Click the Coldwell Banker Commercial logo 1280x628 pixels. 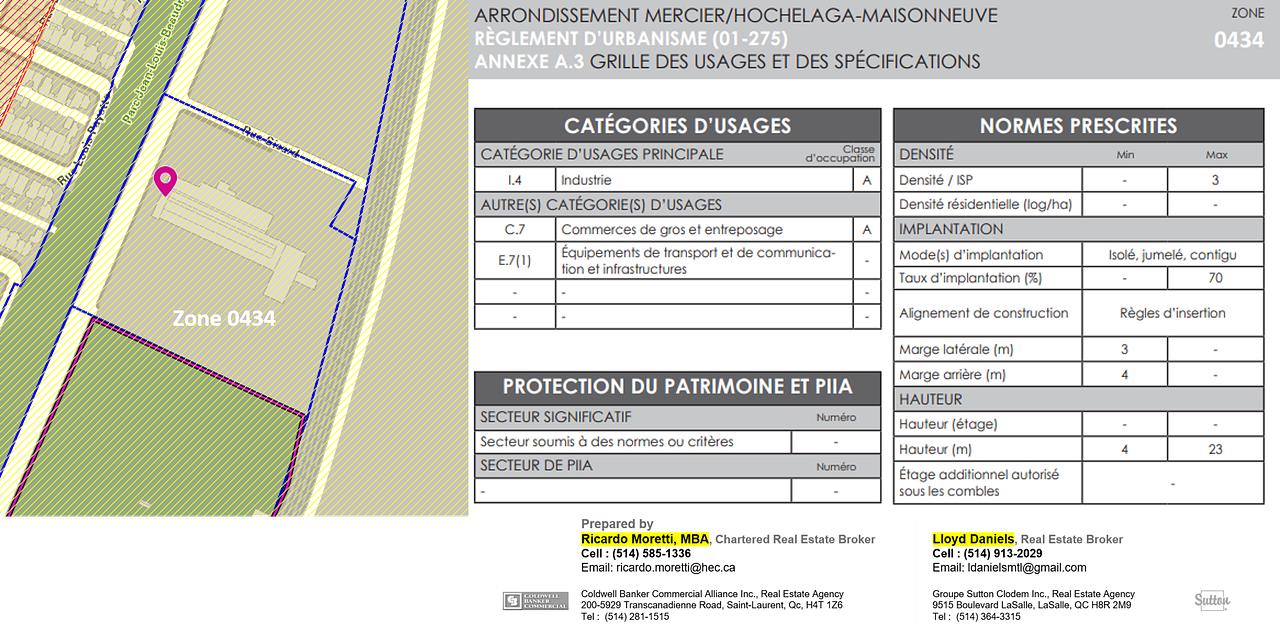click(x=535, y=600)
